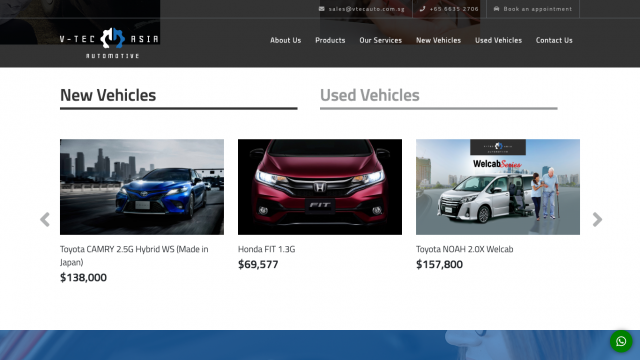Click the $138,000 price text

pyautogui.click(x=83, y=278)
